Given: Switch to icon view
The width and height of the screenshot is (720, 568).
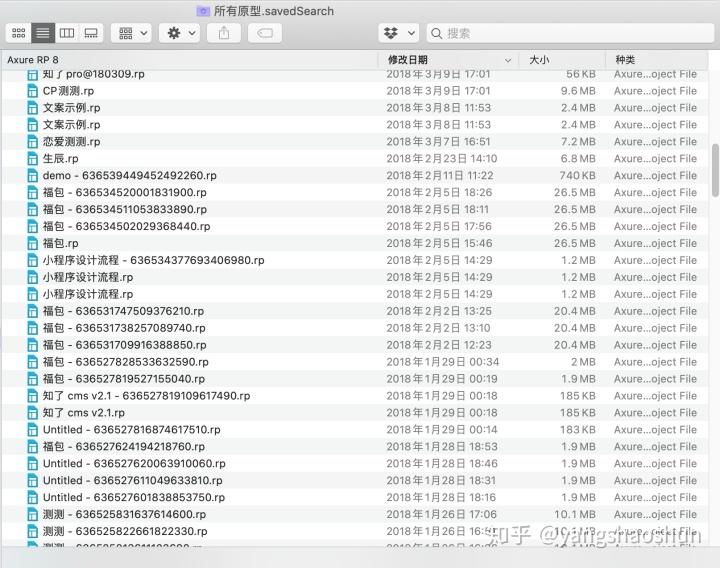Looking at the screenshot, I should pos(19,33).
